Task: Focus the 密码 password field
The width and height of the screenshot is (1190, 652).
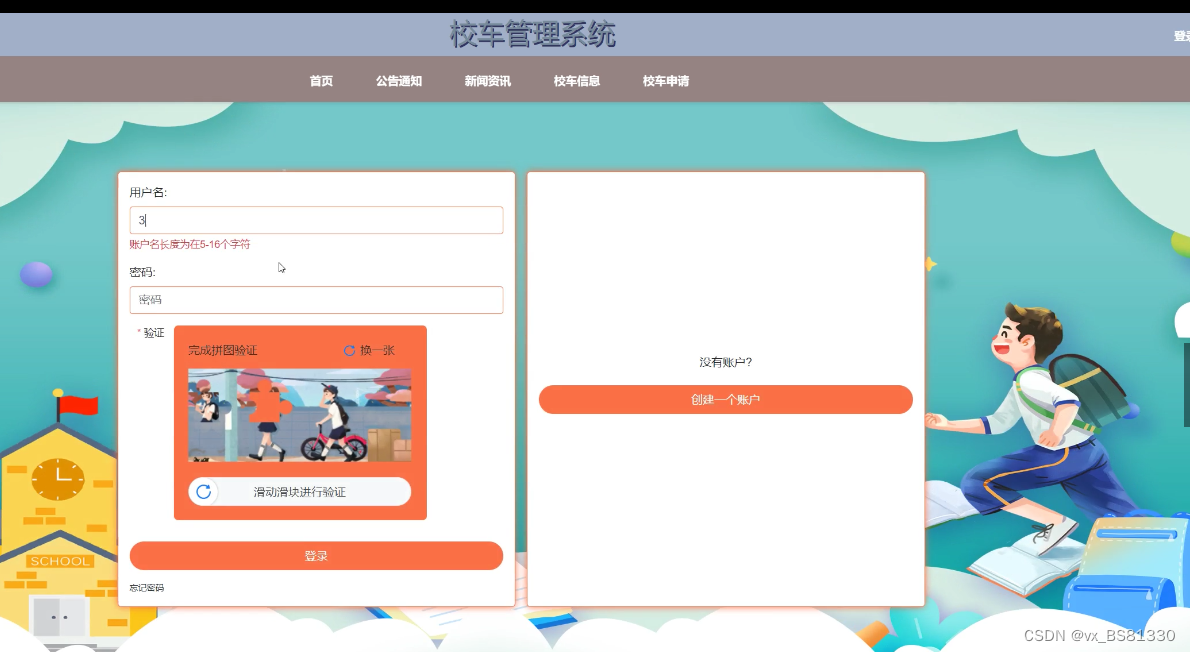Action: click(x=316, y=300)
